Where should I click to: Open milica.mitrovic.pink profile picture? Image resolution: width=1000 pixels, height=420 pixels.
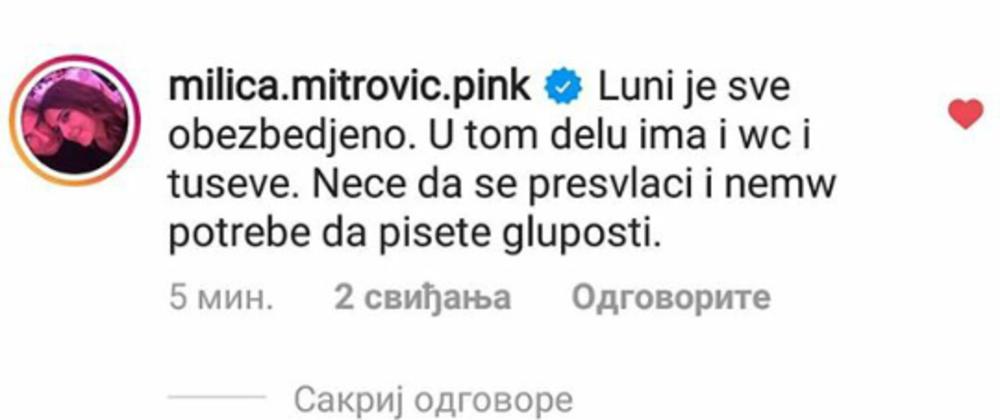[75, 120]
